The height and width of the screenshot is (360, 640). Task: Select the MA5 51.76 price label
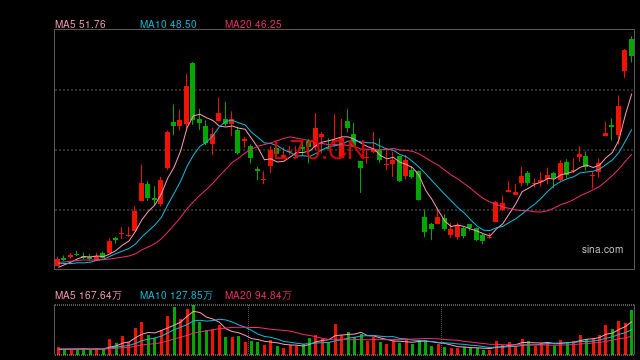tap(80, 24)
